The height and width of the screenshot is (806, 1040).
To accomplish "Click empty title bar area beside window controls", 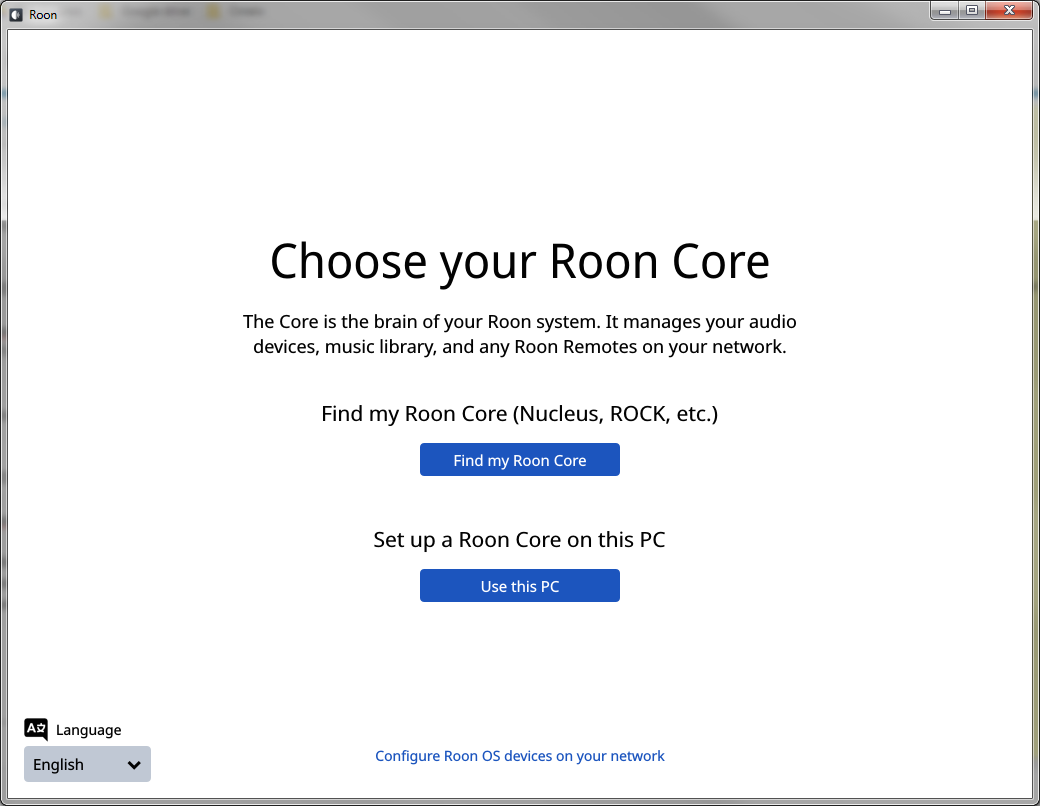I will (x=597, y=13).
